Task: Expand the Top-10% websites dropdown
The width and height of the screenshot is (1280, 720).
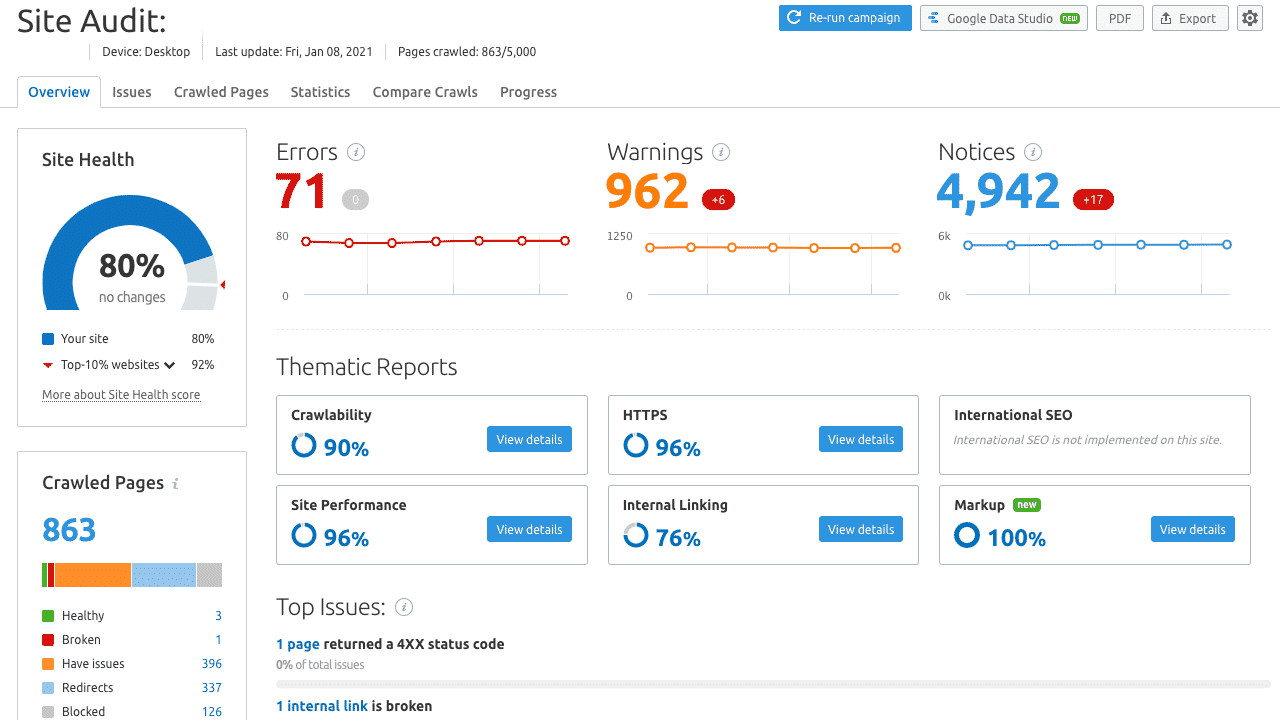Action: coord(169,365)
